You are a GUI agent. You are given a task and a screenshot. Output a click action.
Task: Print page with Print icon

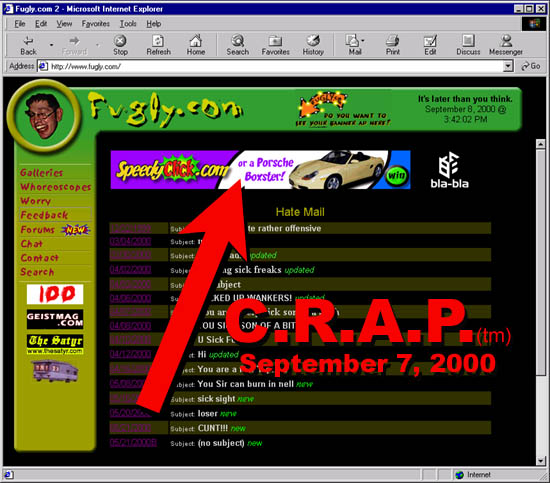pos(393,46)
